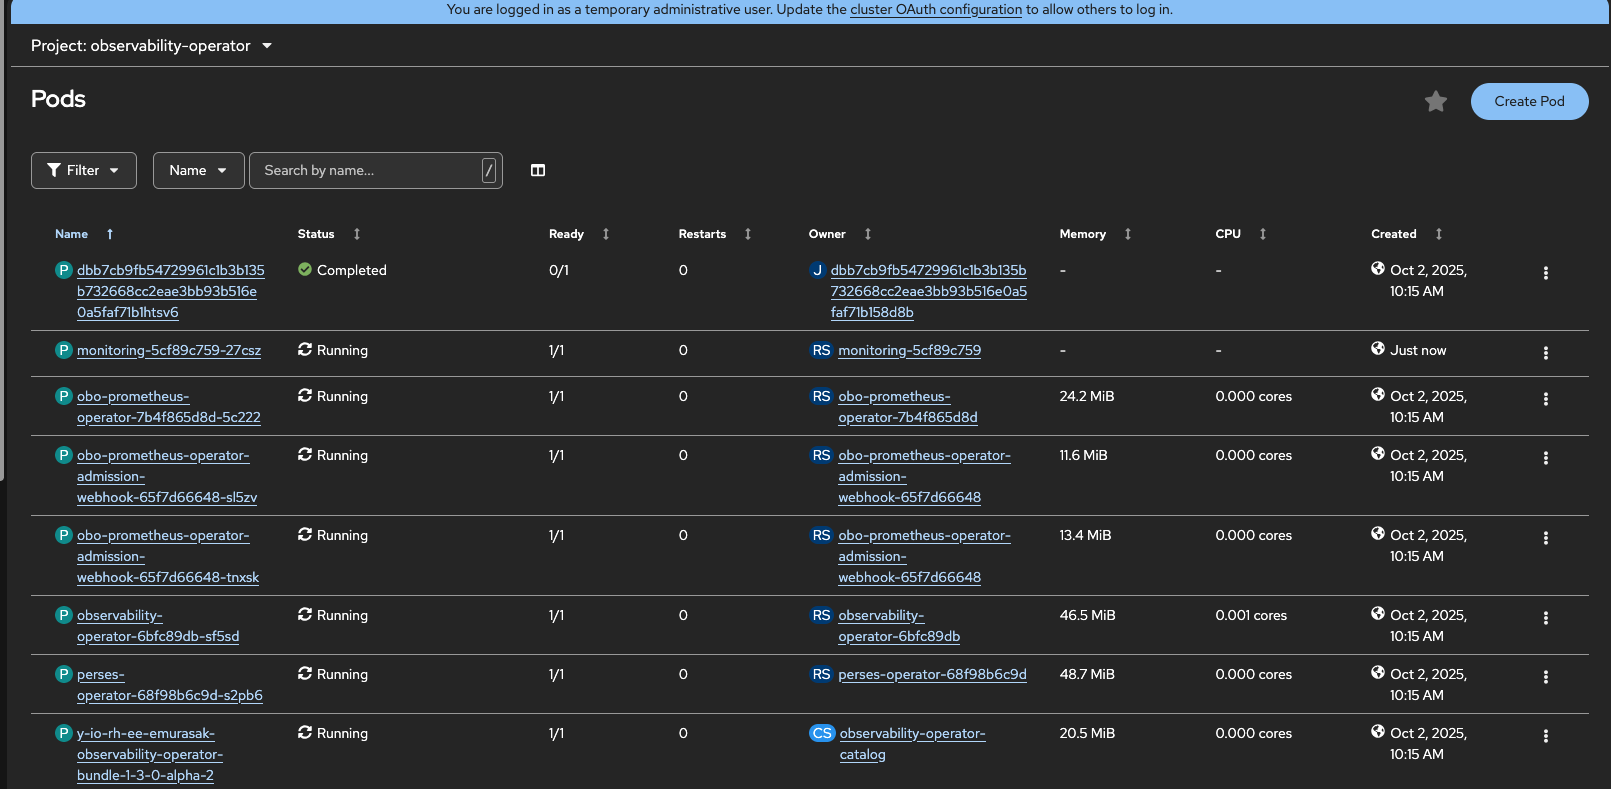Open owner ReplicaSet obo-prometheus-operator-7b4f865d8d

(908, 407)
